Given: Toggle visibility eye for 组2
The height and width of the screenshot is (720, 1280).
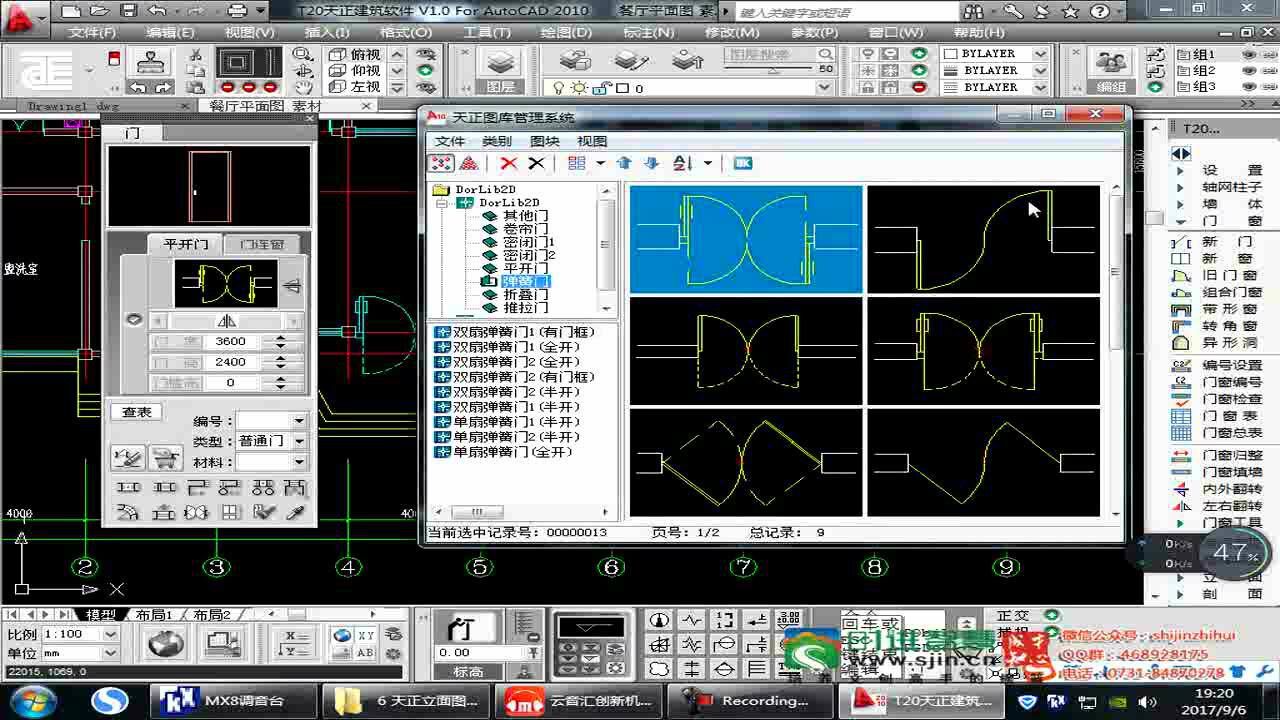Looking at the screenshot, I should (x=1249, y=71).
